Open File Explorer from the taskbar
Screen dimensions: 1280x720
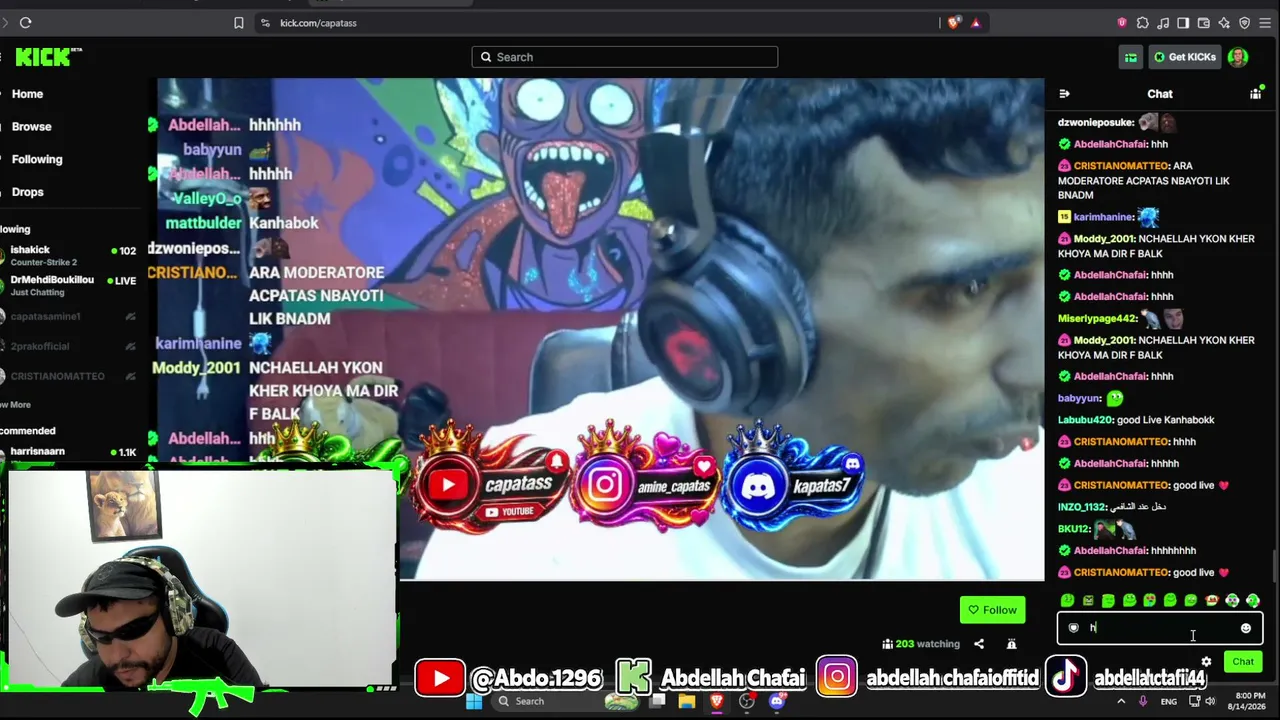pyautogui.click(x=687, y=702)
